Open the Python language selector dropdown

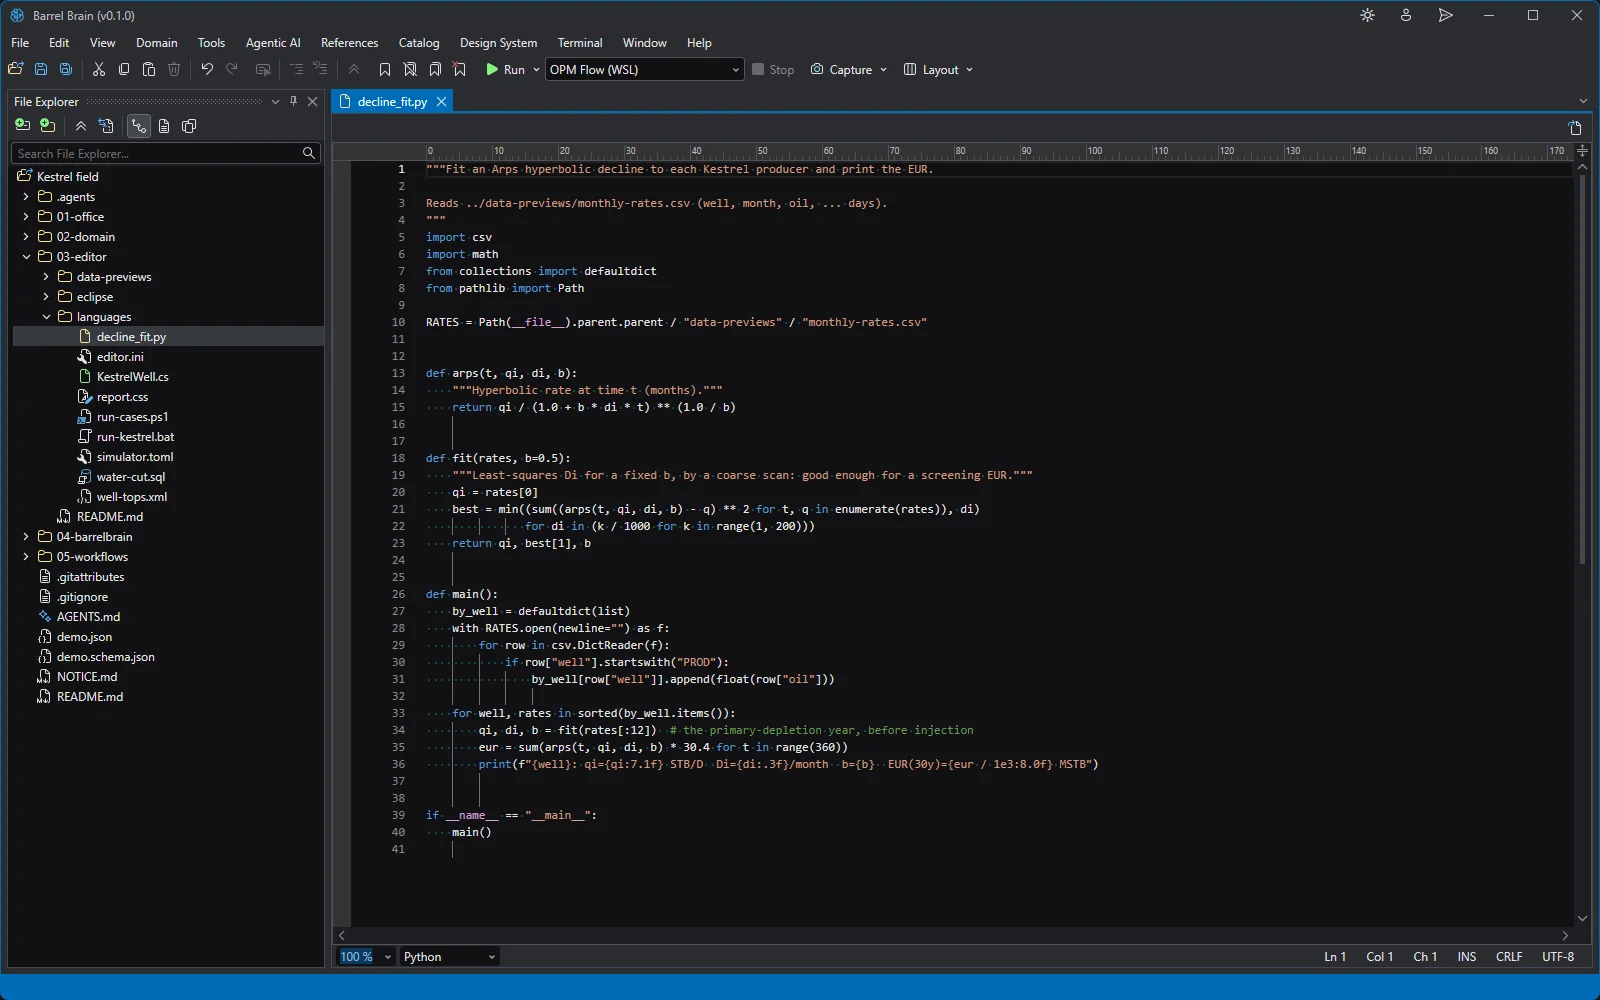tap(449, 957)
